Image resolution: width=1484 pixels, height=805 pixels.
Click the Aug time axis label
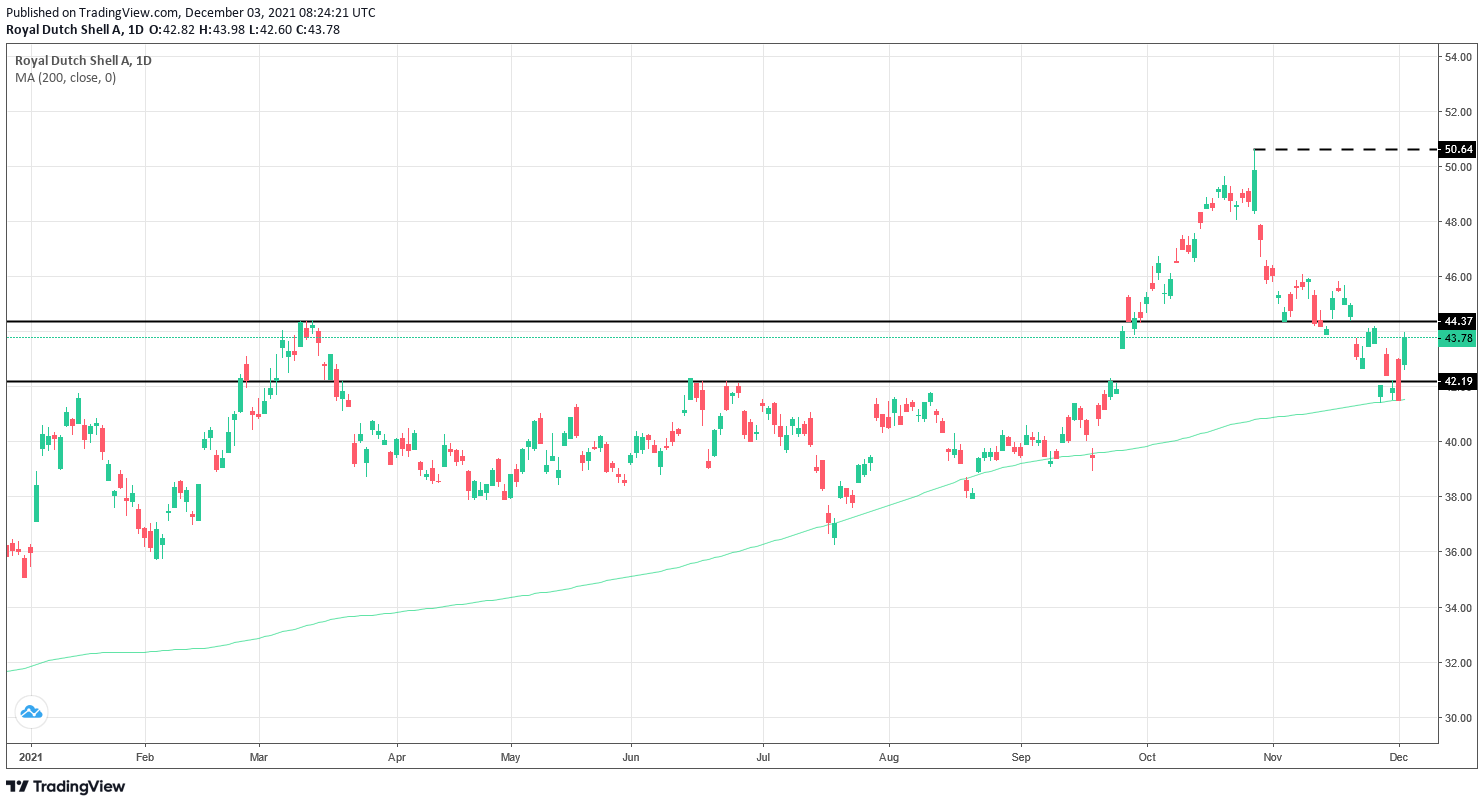[x=888, y=758]
